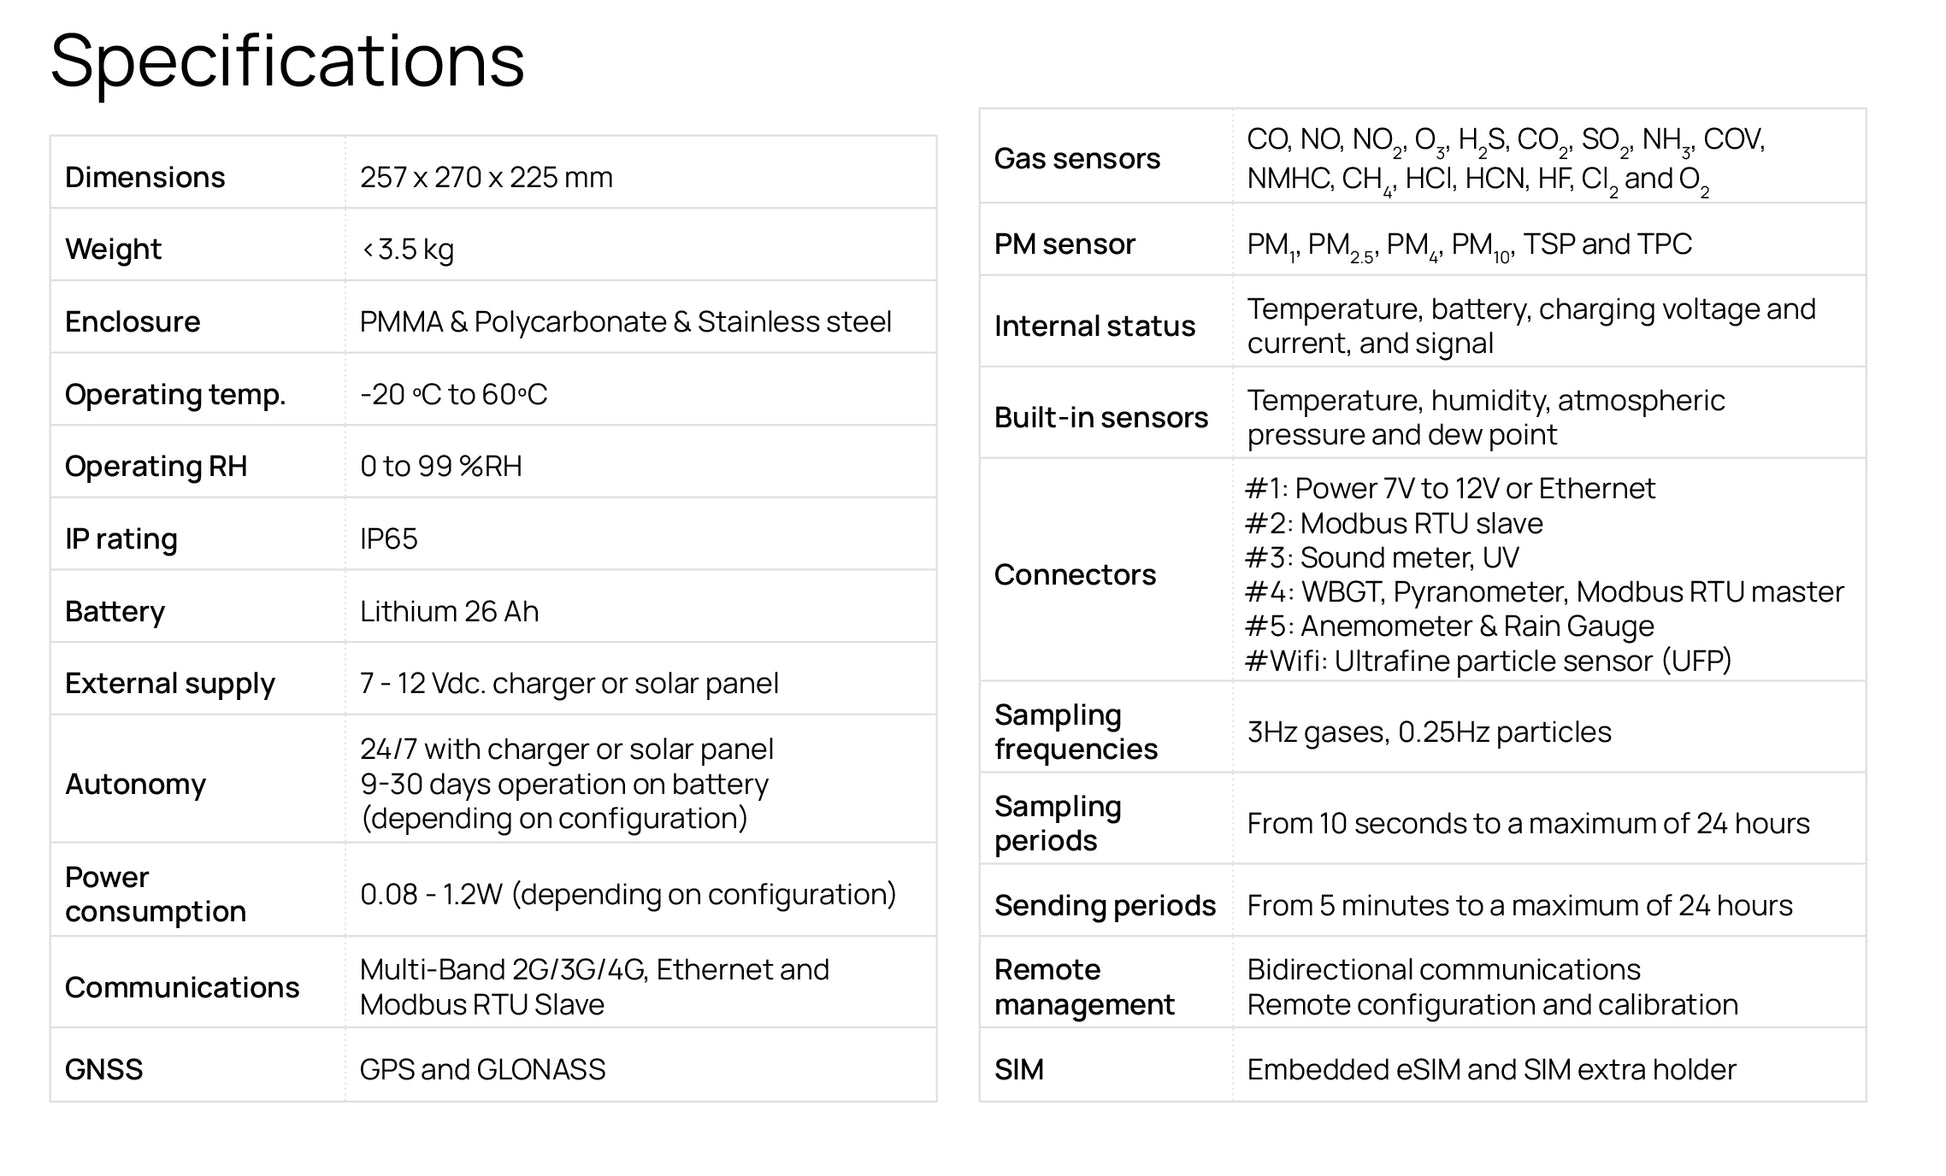1946x1176 pixels.
Task: Click the Internal status row label
Action: pyautogui.click(x=1094, y=326)
